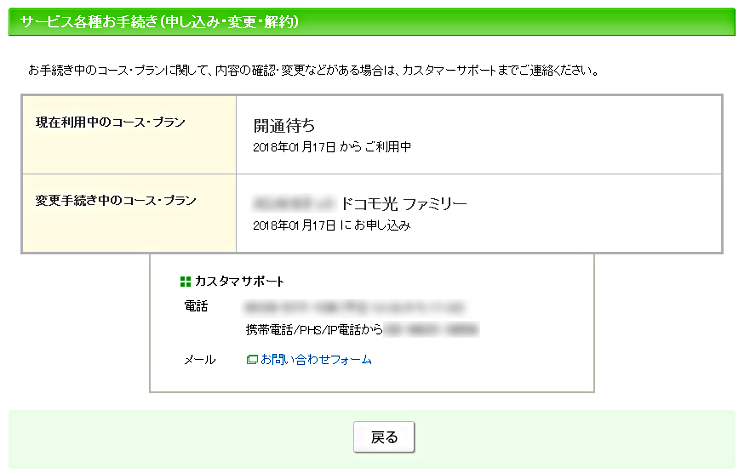Click the 現在利用中のコース・プラン label cell
Image resolution: width=750 pixels, height=473 pixels.
[129, 134]
